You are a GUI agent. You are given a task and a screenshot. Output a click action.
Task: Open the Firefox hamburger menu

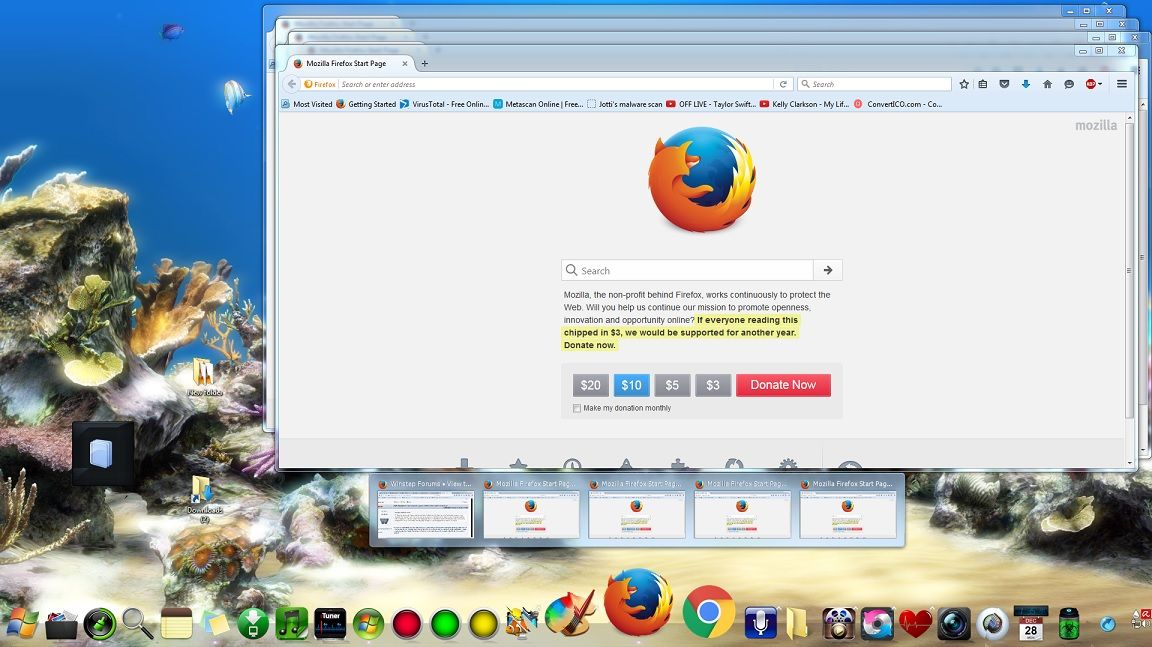point(1122,84)
